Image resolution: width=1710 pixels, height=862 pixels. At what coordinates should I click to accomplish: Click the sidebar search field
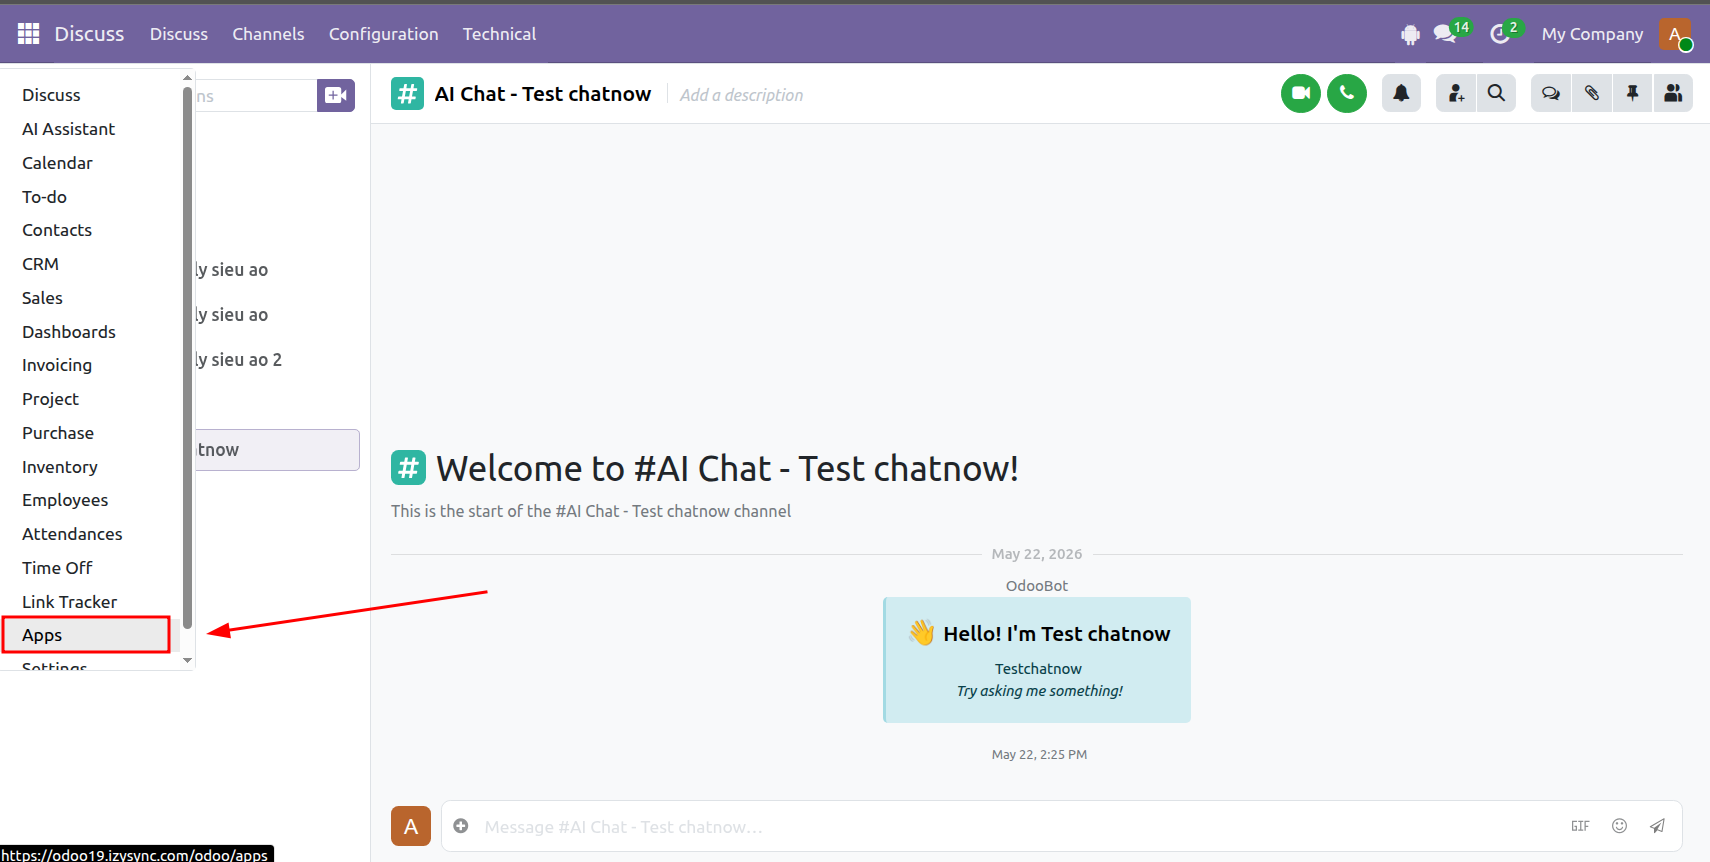coord(256,96)
